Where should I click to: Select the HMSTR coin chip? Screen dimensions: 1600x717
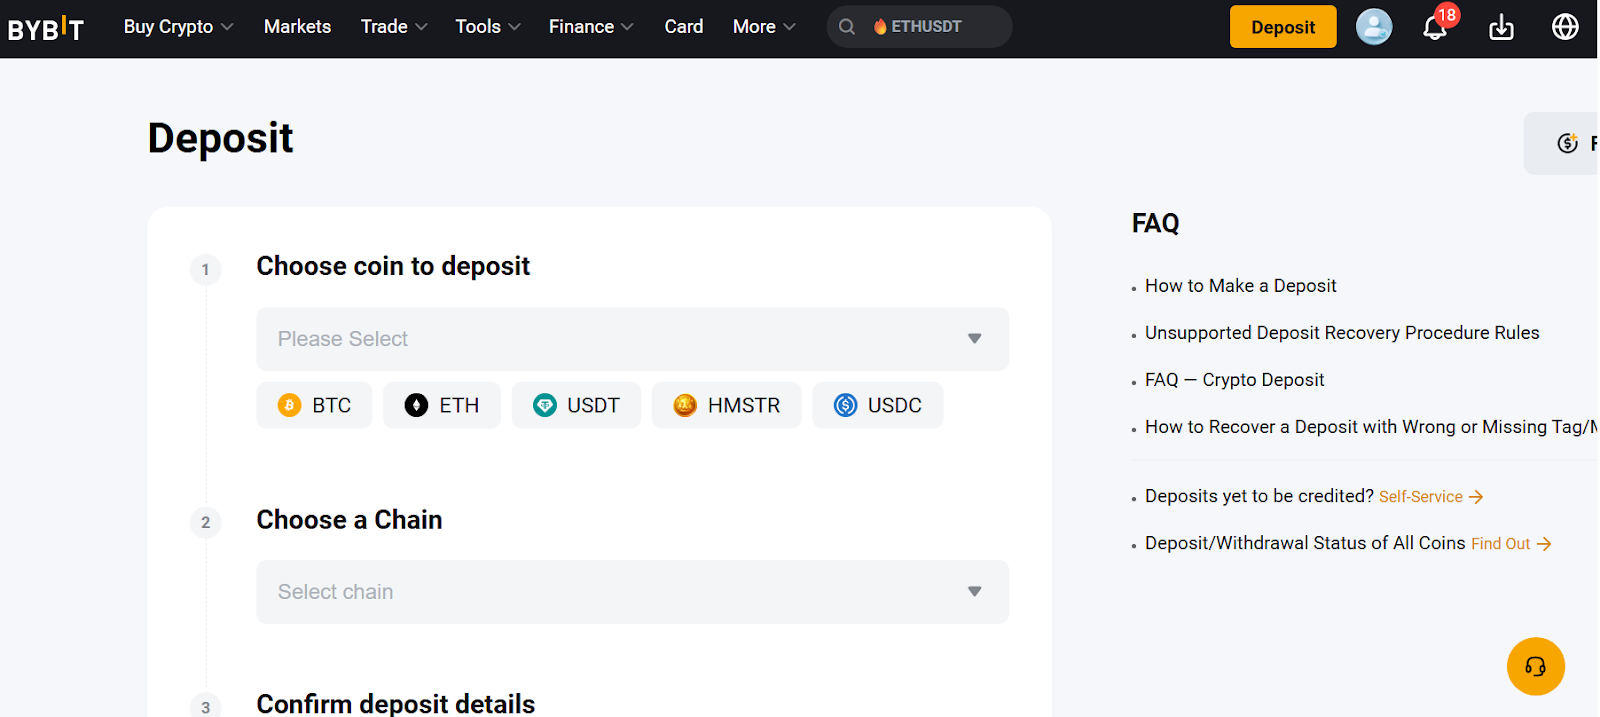[726, 405]
